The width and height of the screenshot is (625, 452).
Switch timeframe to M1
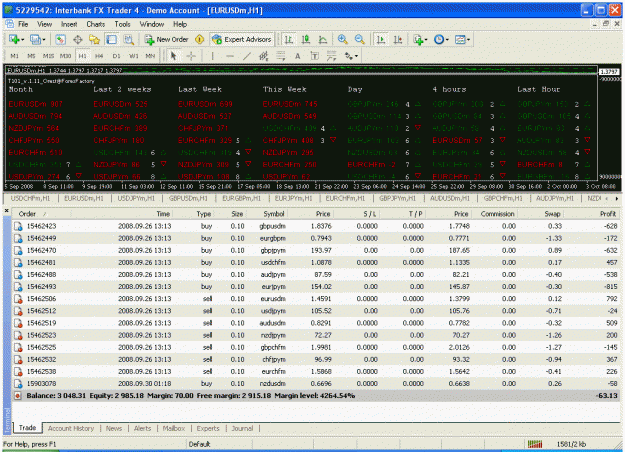pyautogui.click(x=14, y=56)
